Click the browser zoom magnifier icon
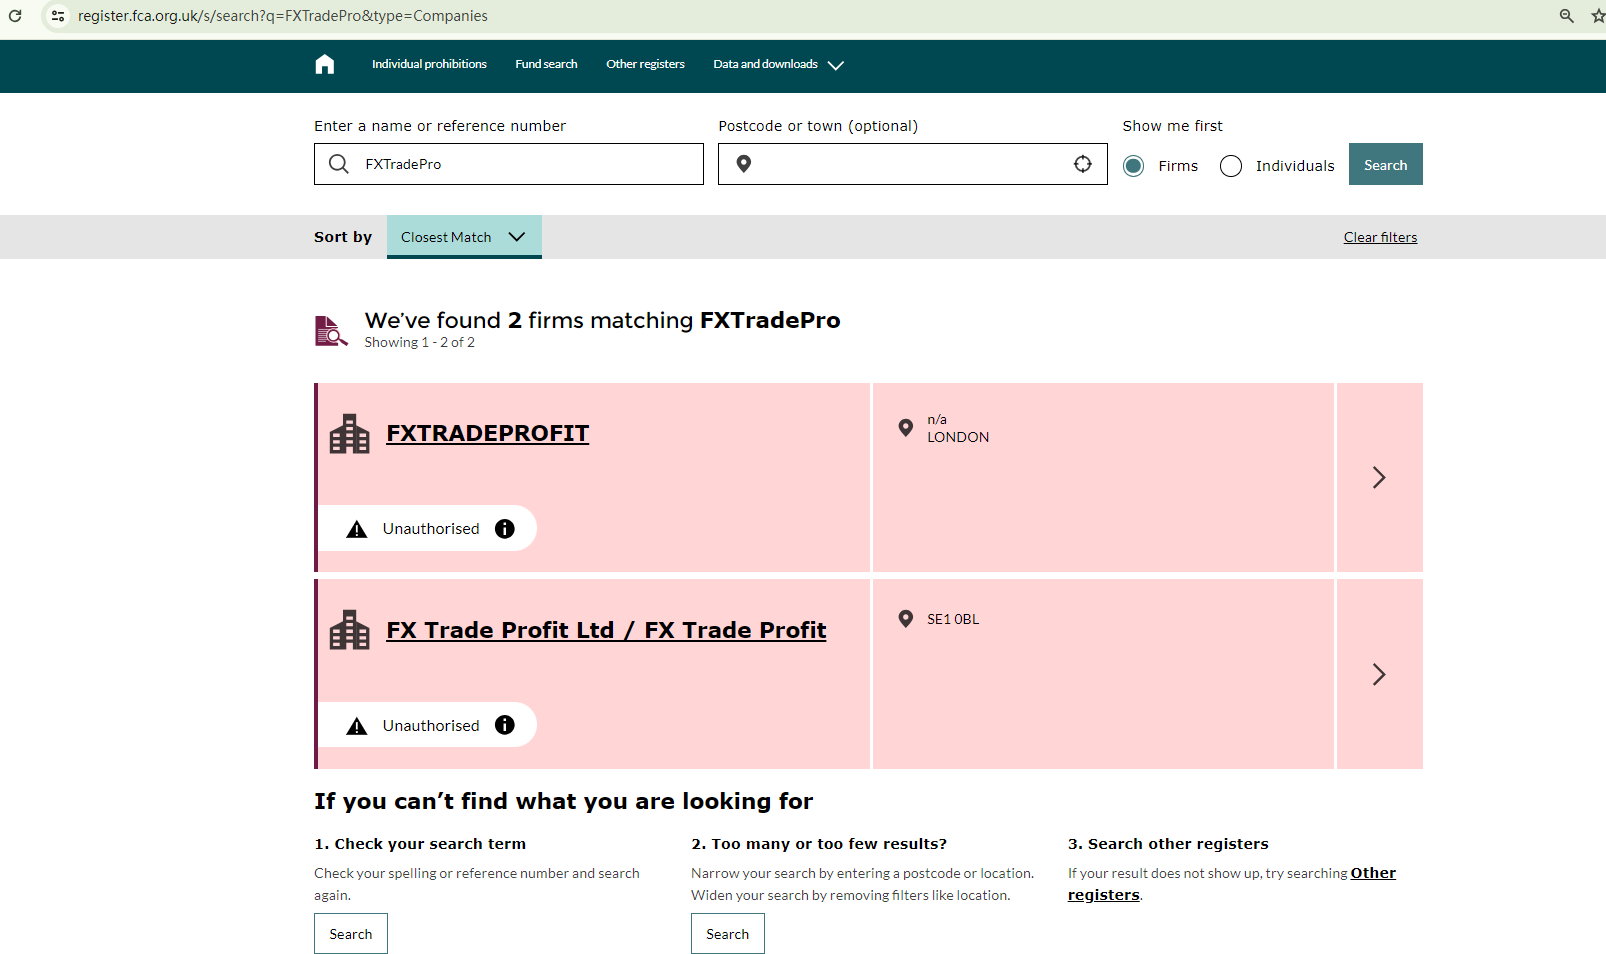 point(1567,16)
